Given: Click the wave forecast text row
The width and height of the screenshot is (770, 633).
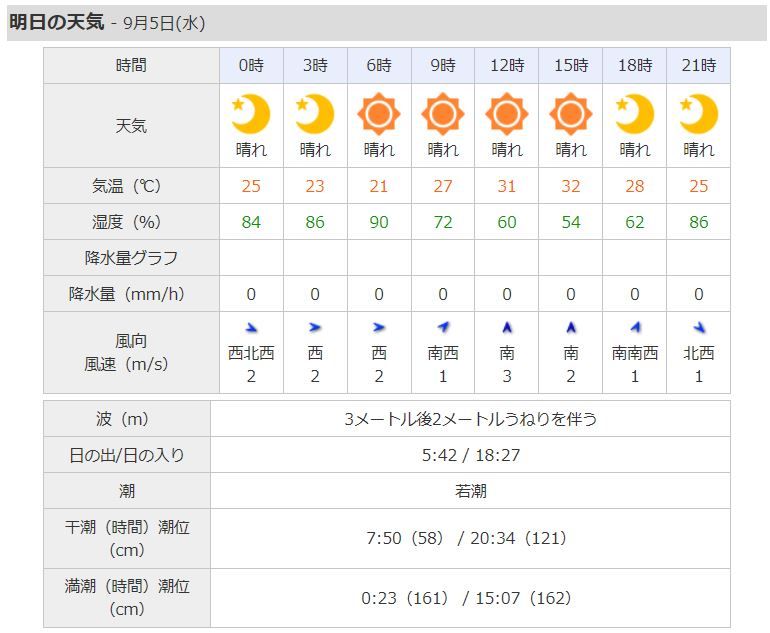Looking at the screenshot, I should click(470, 419).
